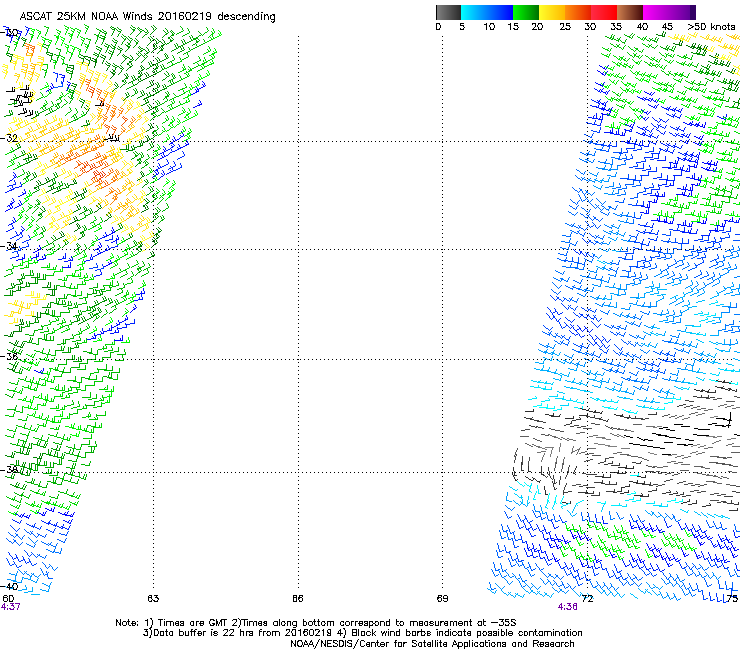Image resolution: width=740 pixels, height=650 pixels.
Task: Click the red 30-35 knots swatch
Action: tap(604, 12)
